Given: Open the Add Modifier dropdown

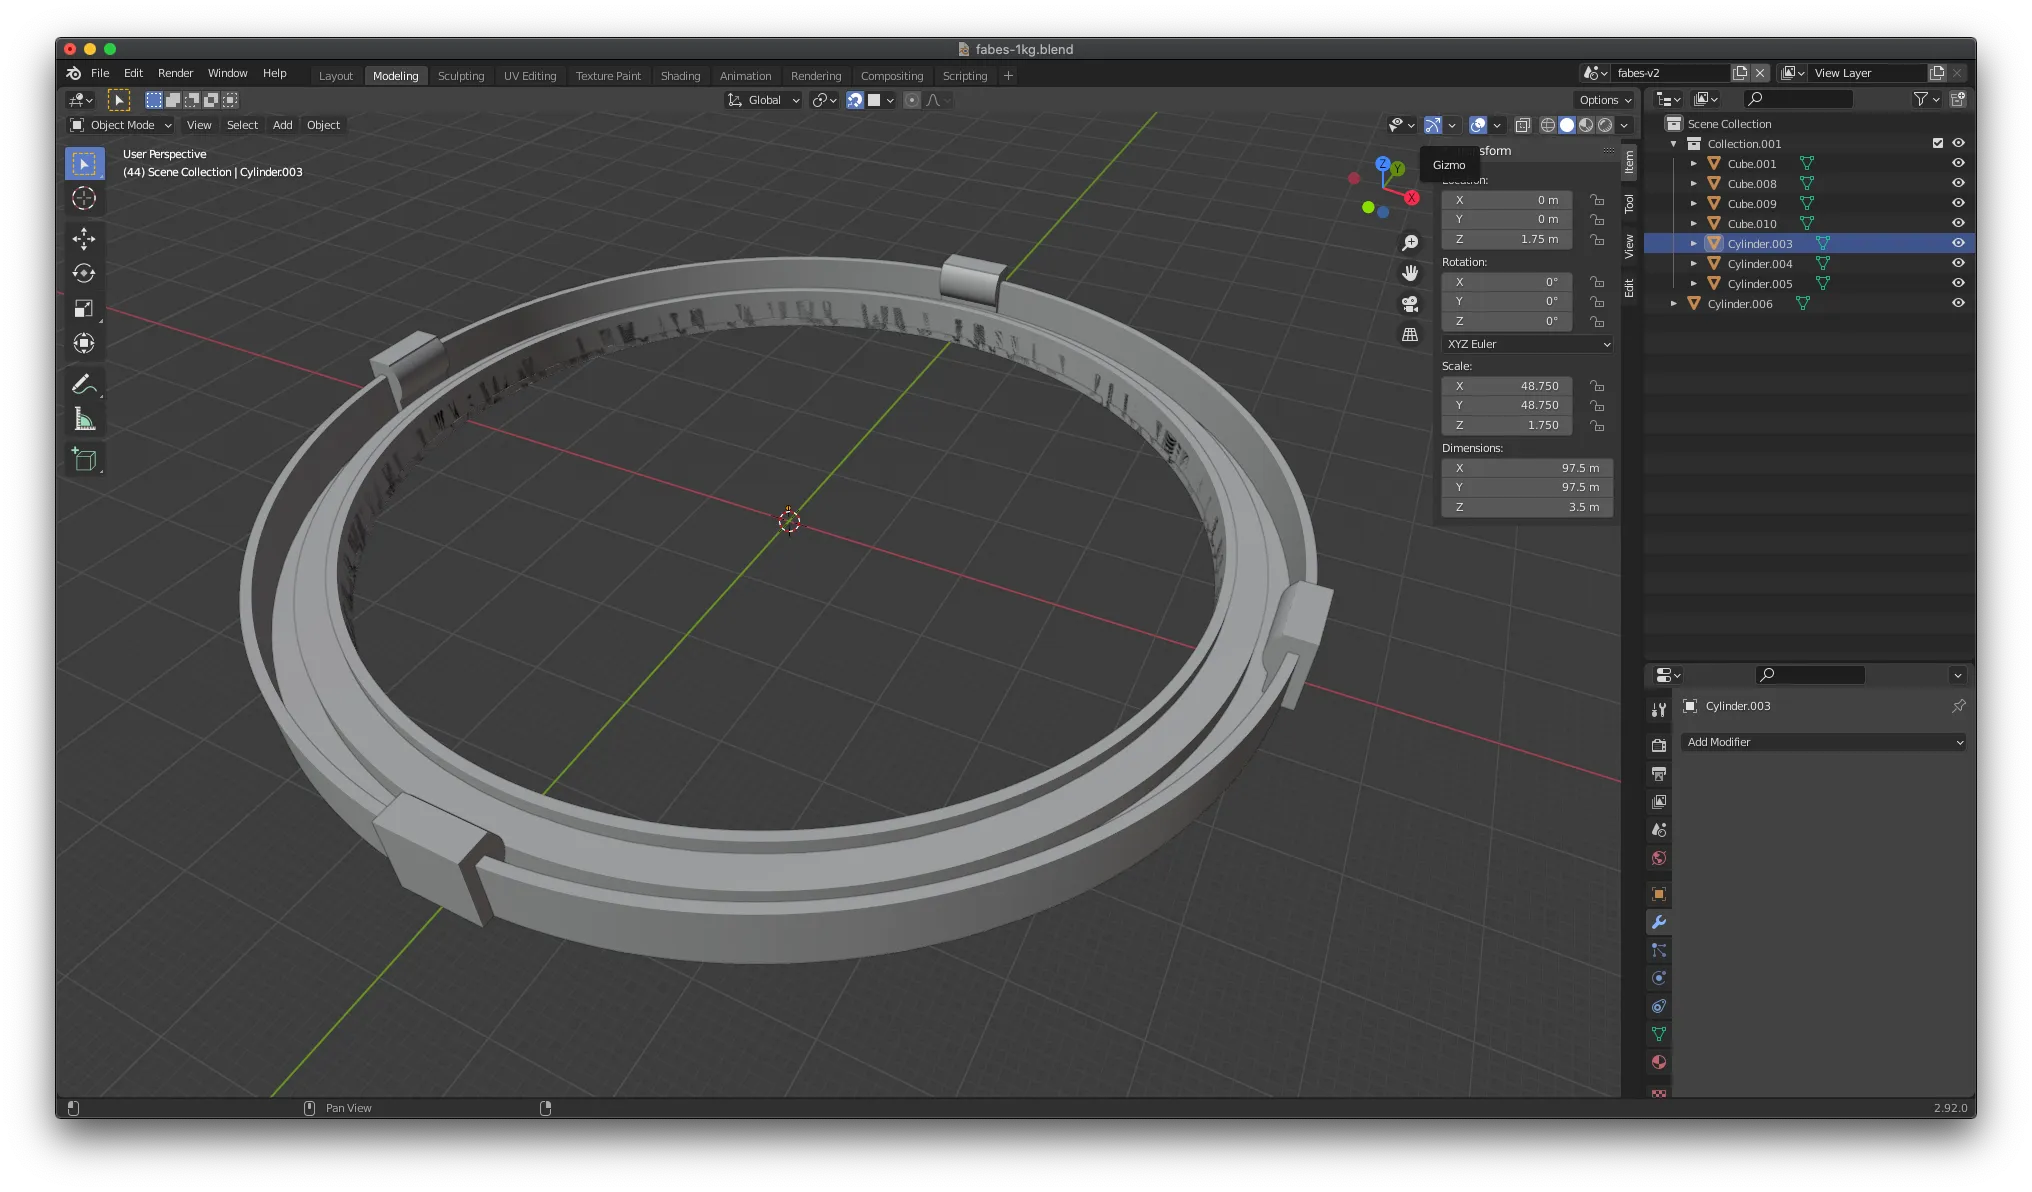Looking at the screenshot, I should 1824,742.
